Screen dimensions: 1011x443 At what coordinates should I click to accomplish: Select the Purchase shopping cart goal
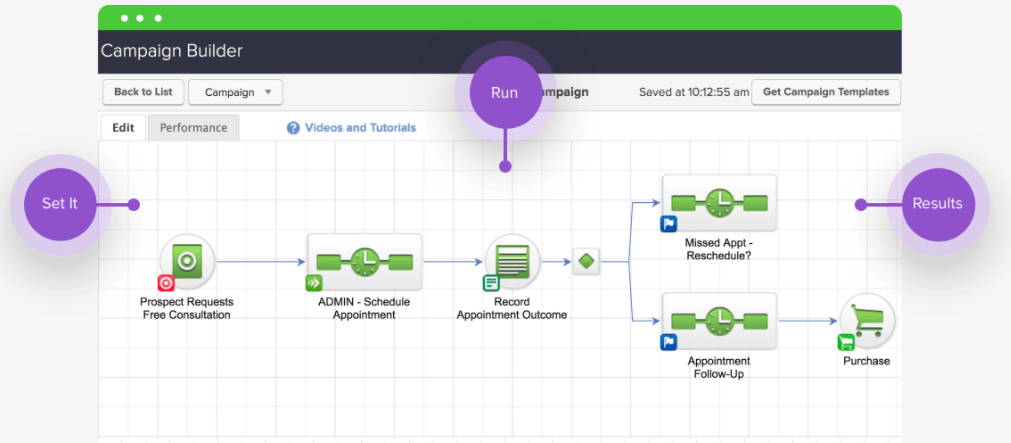click(x=867, y=320)
